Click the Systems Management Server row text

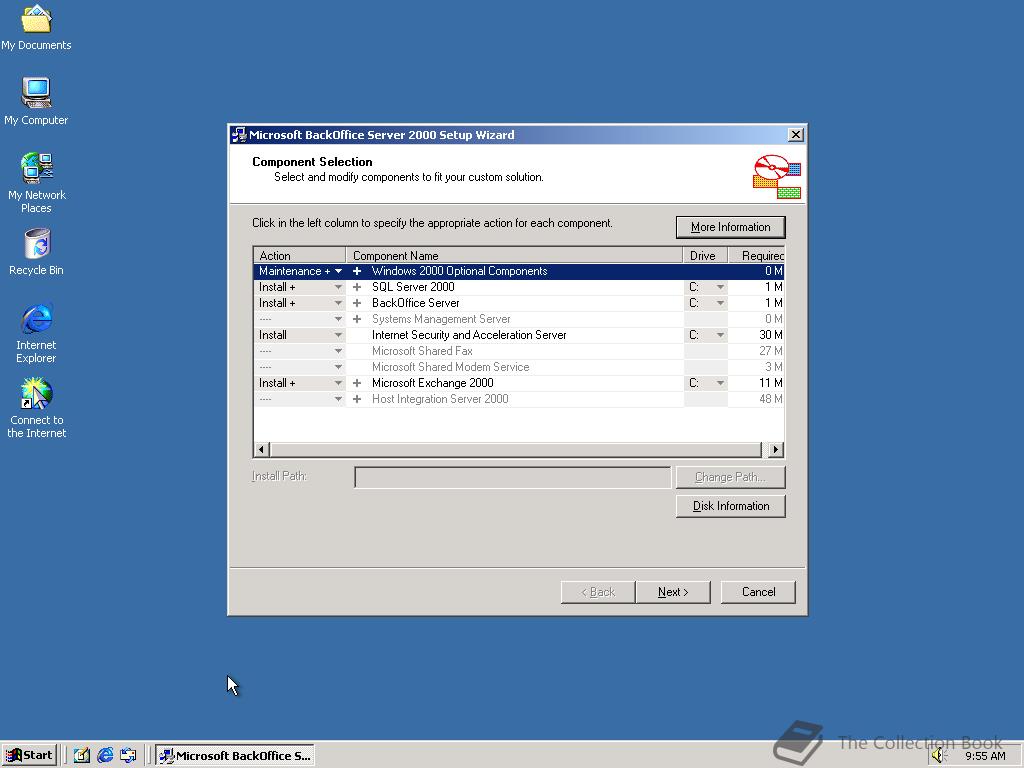441,319
